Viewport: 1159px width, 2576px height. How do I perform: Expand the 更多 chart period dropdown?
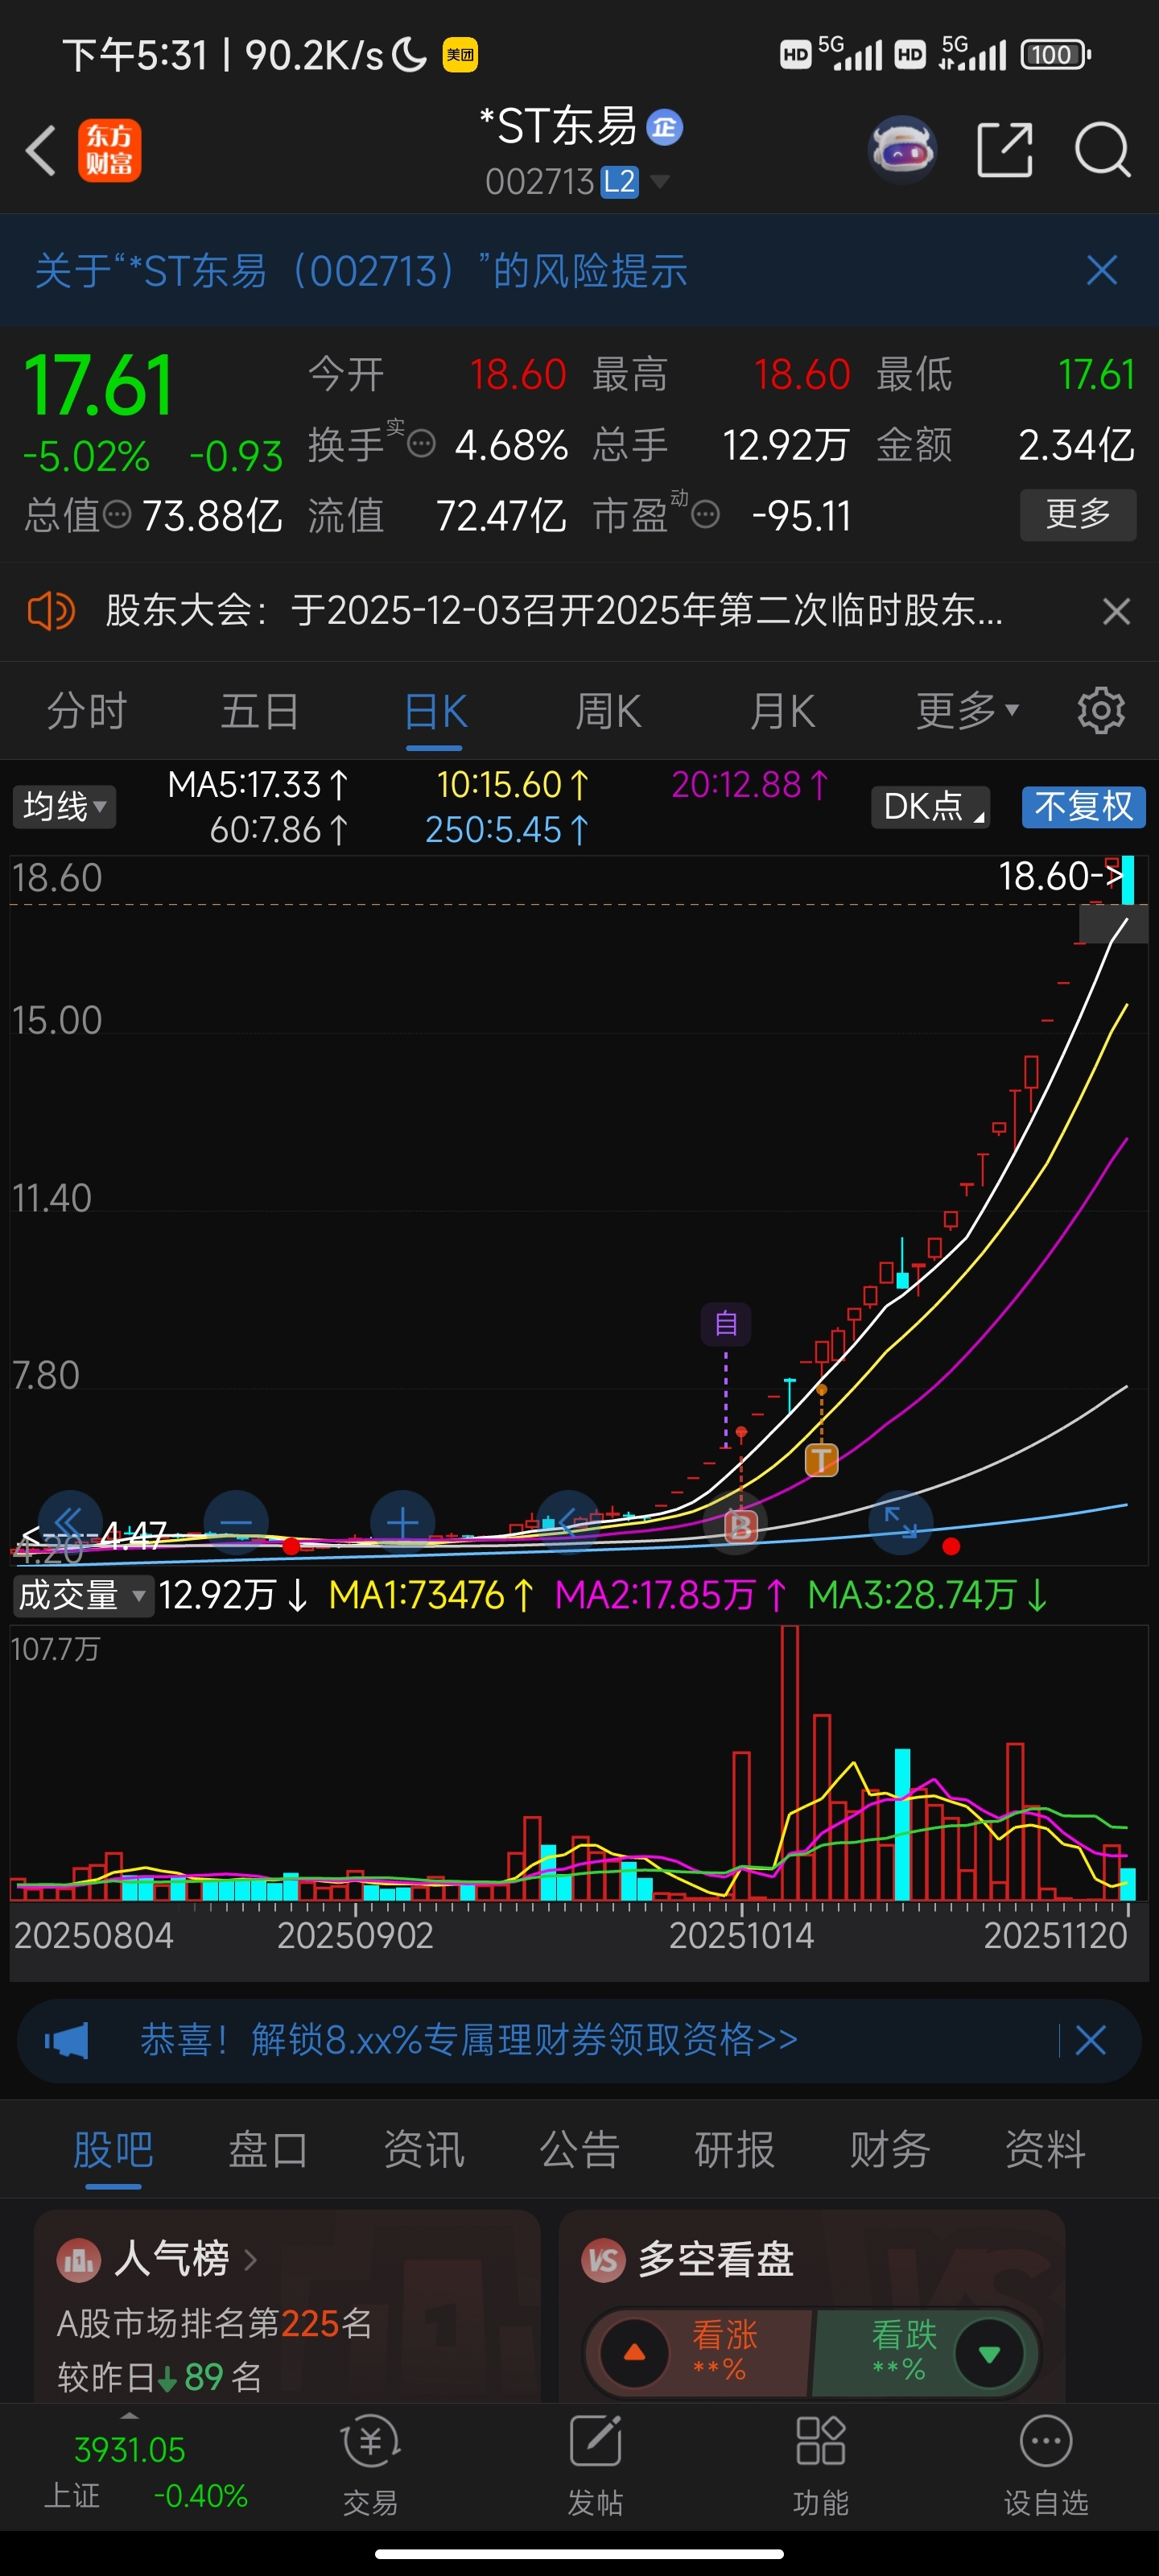tap(968, 711)
